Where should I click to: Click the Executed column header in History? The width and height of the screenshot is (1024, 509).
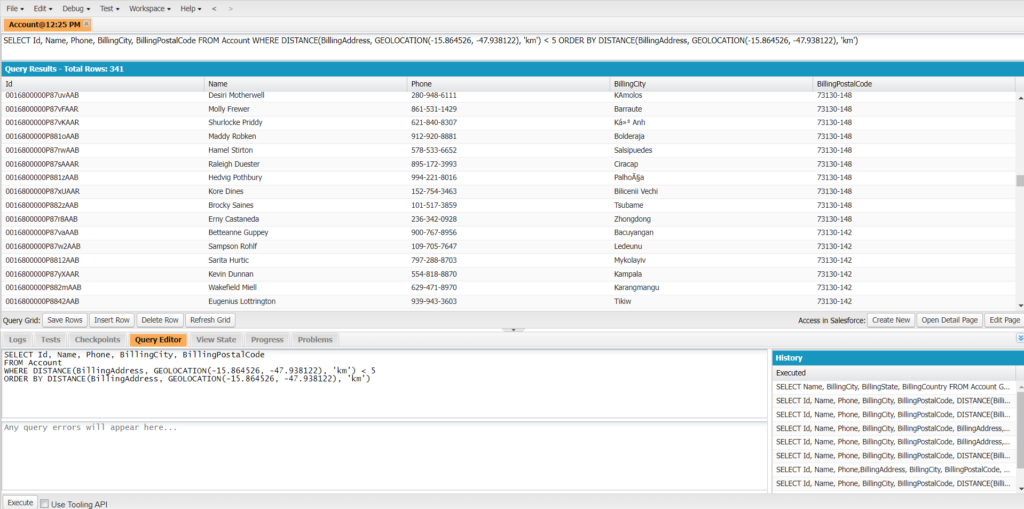click(x=894, y=373)
